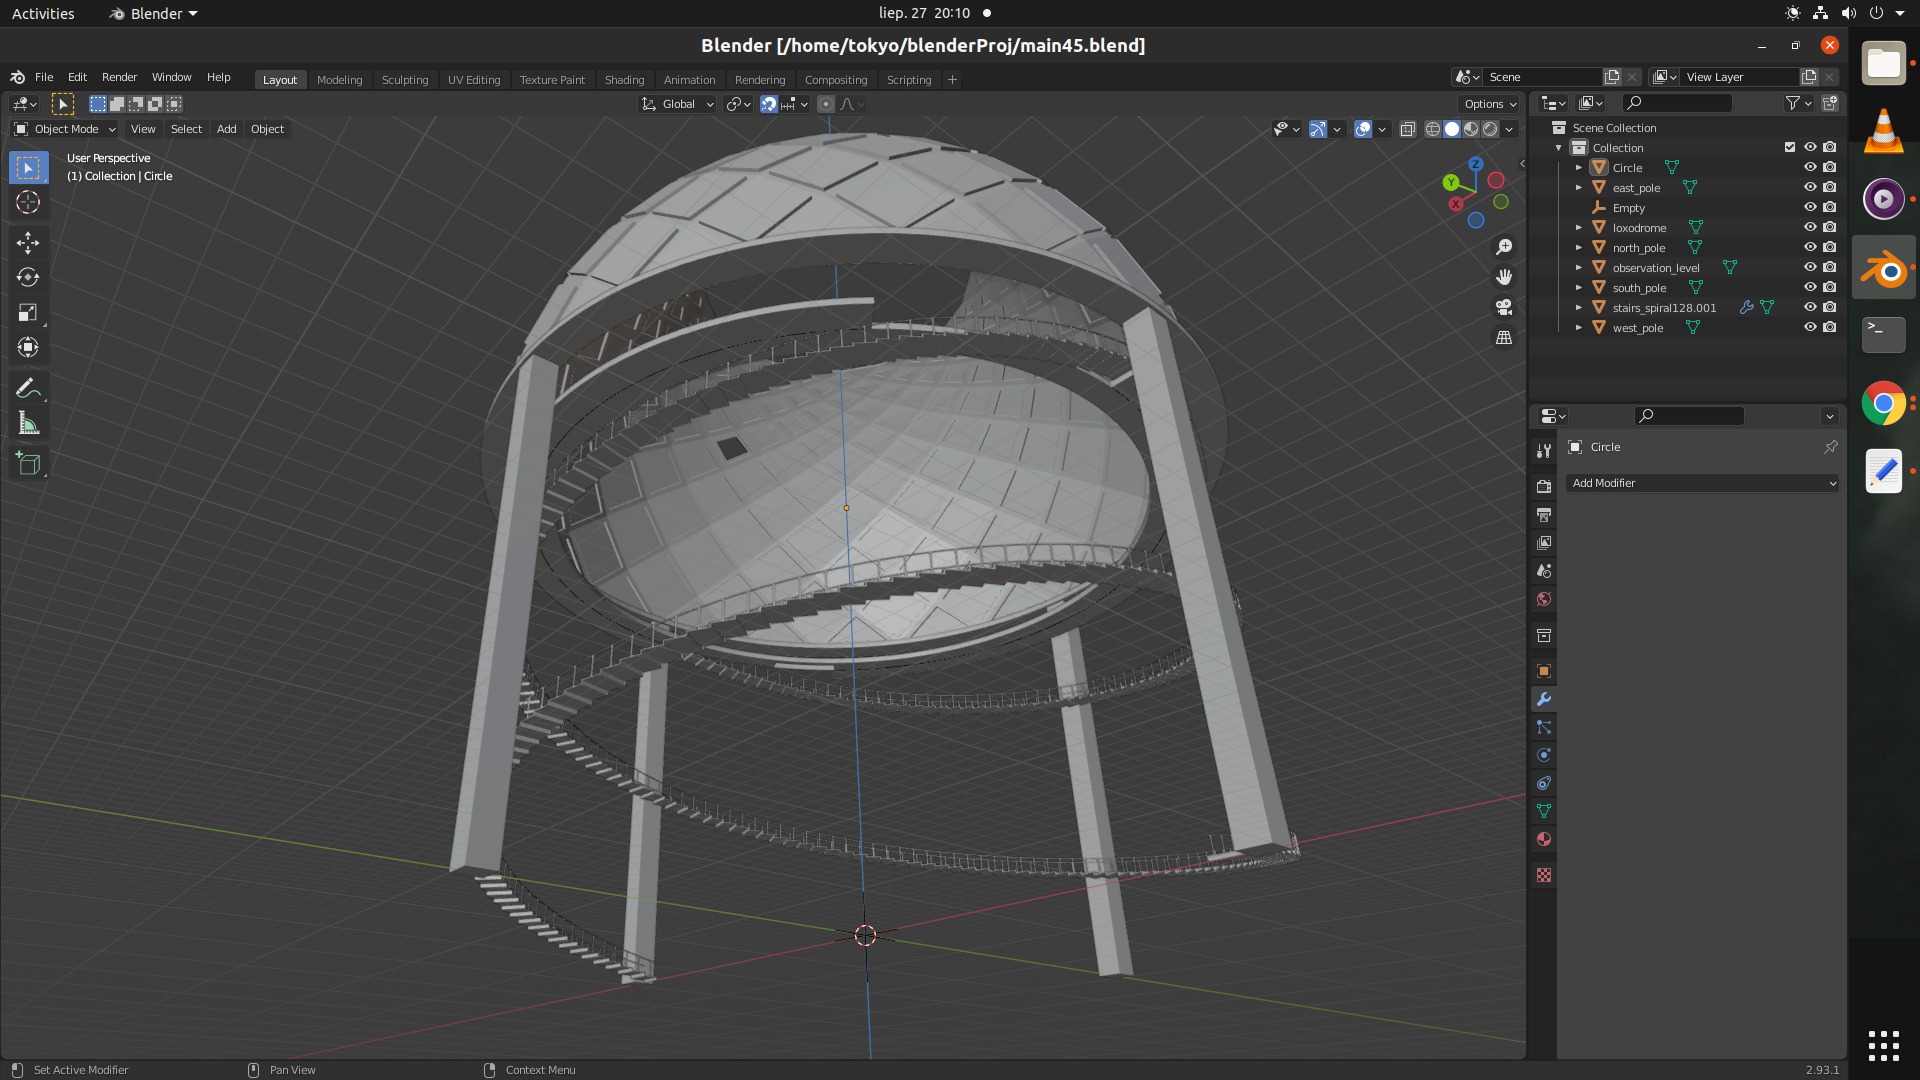Select the Scale tool
1920x1080 pixels.
(28, 312)
